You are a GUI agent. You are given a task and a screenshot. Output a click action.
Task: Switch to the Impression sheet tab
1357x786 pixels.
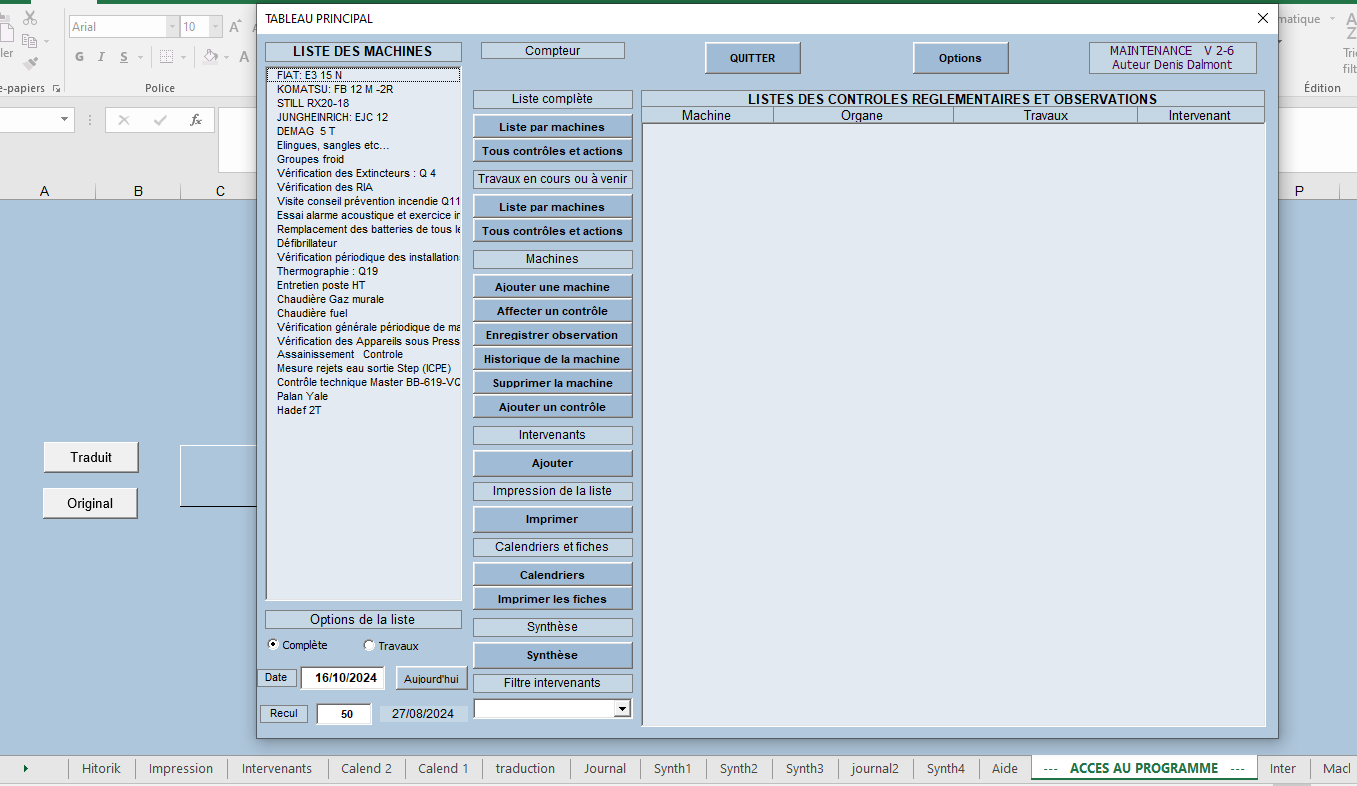click(x=181, y=768)
